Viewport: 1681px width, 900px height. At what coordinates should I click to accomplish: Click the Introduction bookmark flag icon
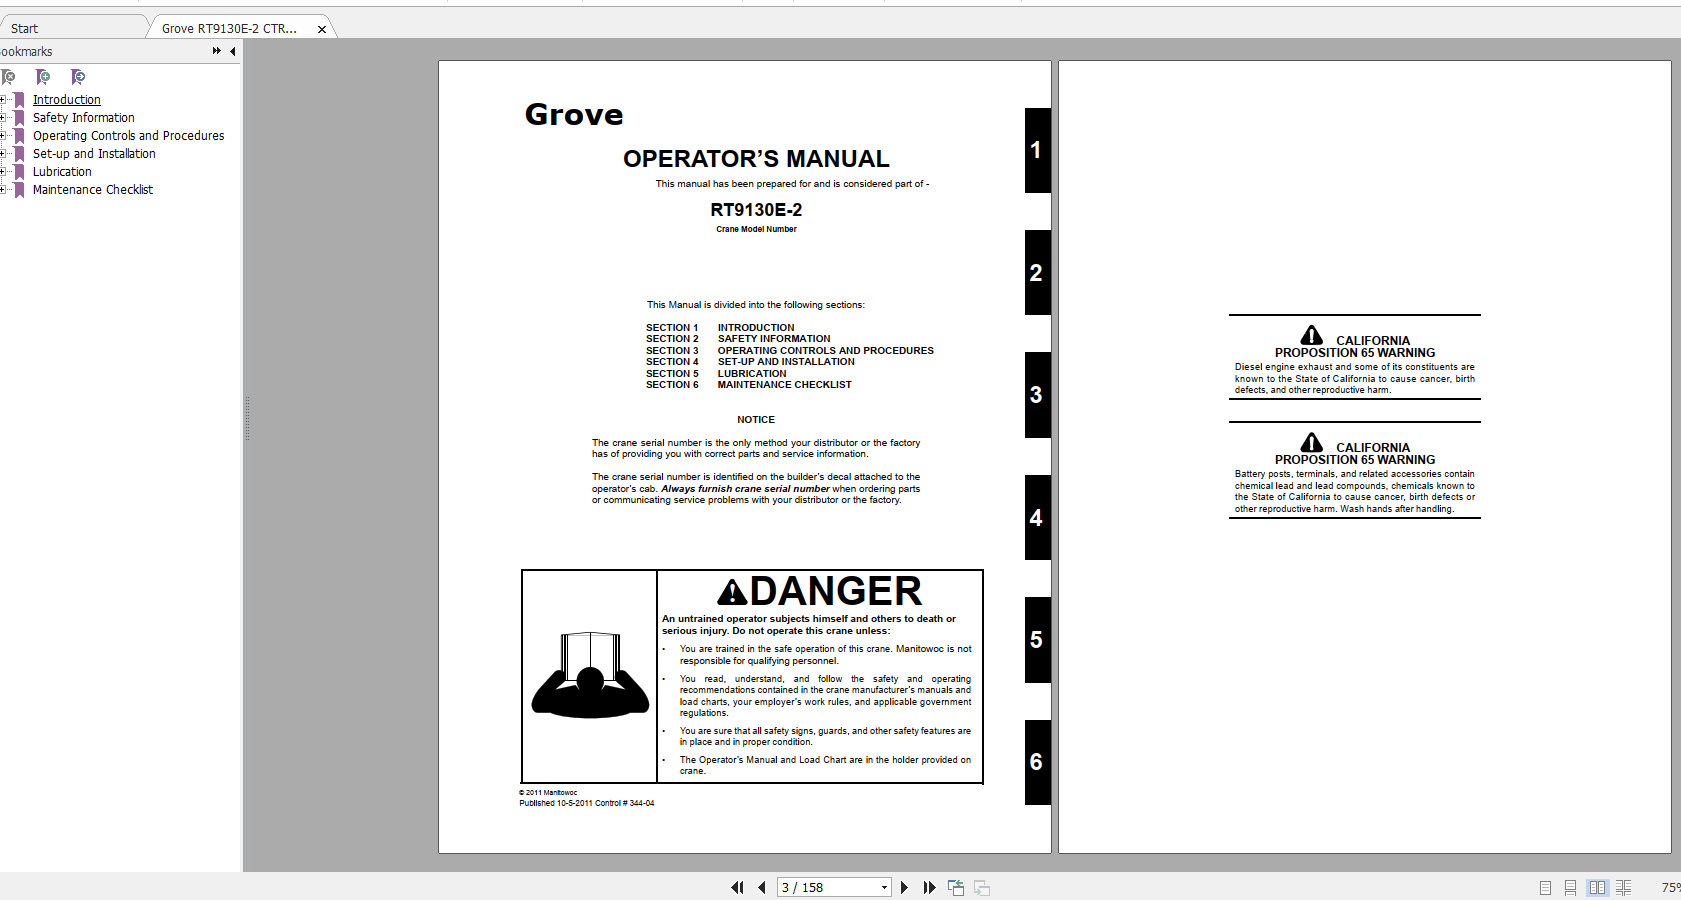(x=19, y=100)
